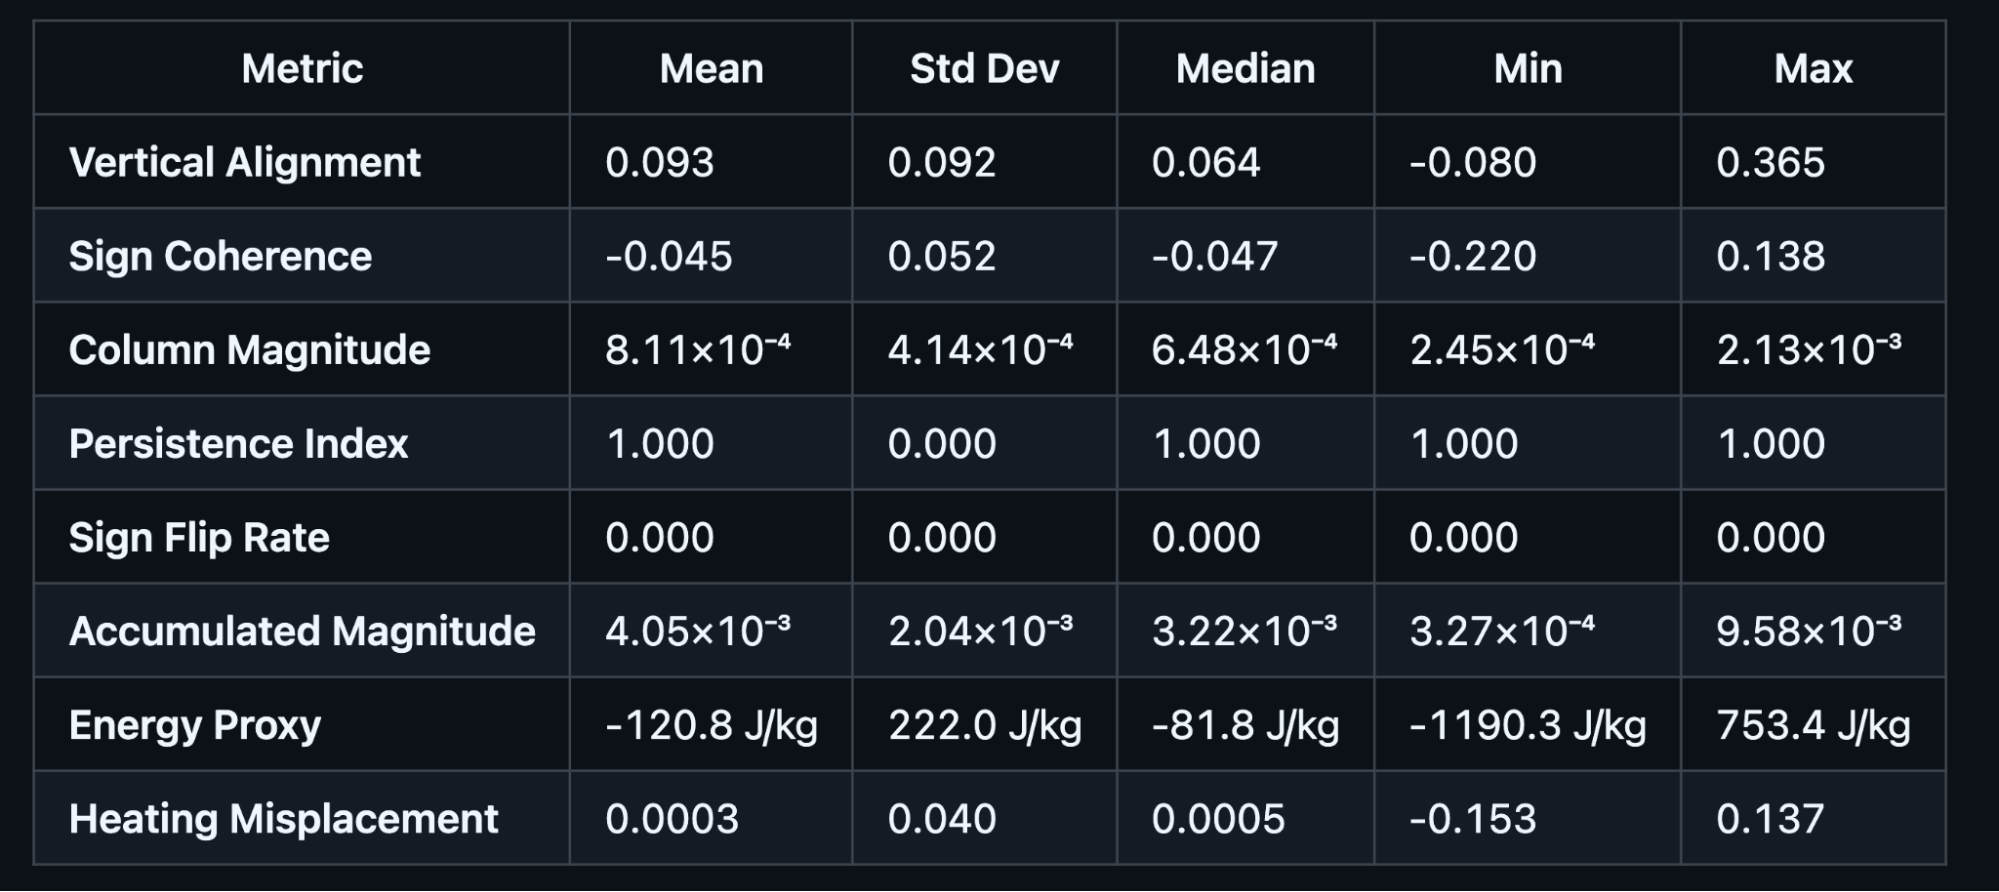Click the Min column header
The image size is (1999, 892).
pyautogui.click(x=1528, y=69)
